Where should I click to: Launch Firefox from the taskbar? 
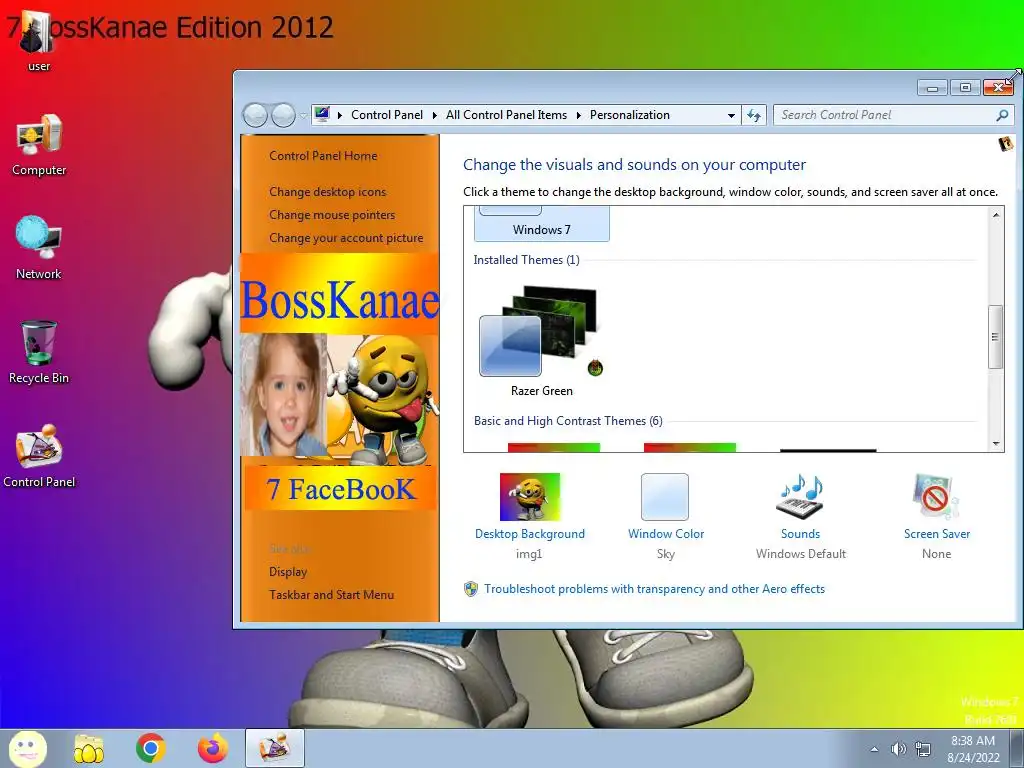click(x=213, y=749)
